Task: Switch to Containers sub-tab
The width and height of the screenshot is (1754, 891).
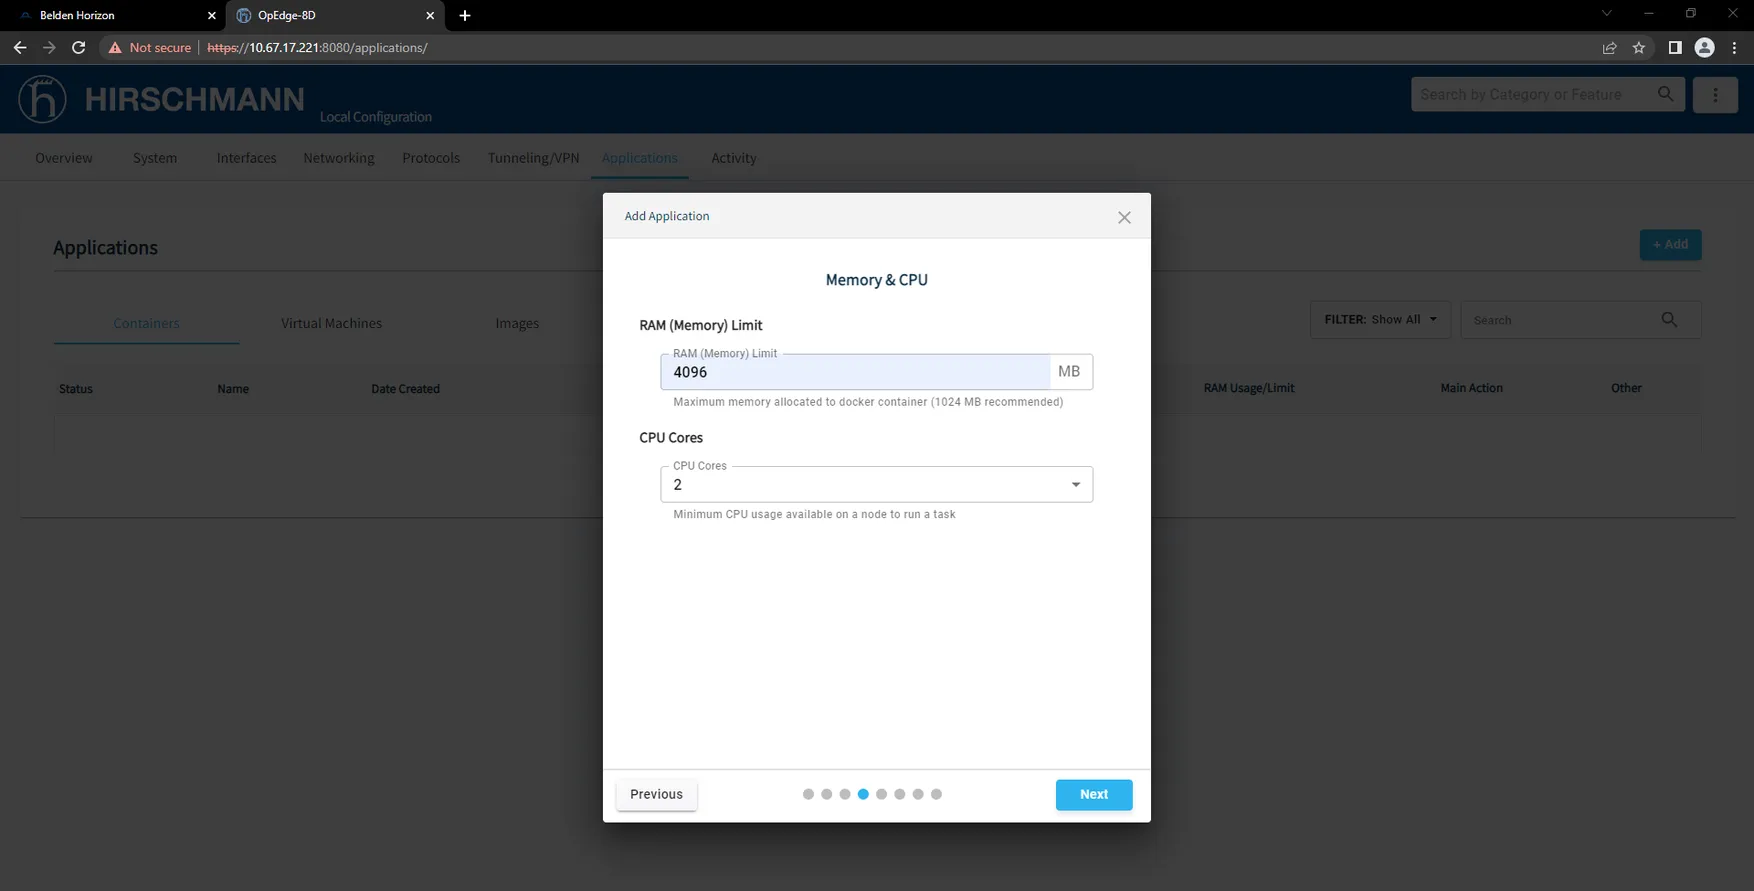Action: point(146,323)
